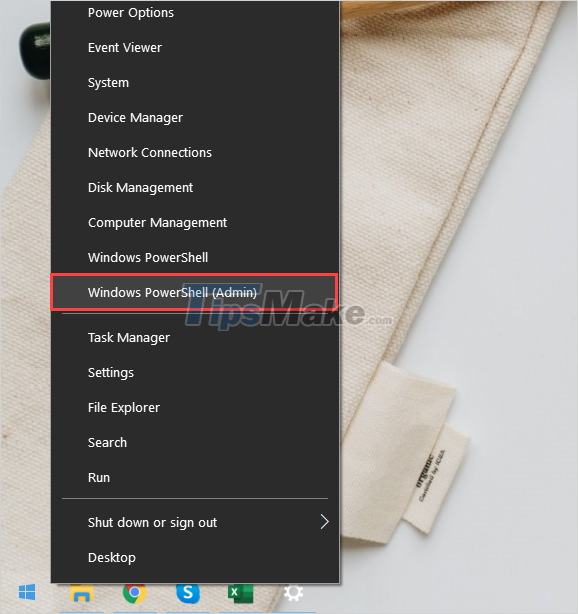This screenshot has height=614, width=578.
Task: Show the Desktop via menu entry
Action: 195,557
